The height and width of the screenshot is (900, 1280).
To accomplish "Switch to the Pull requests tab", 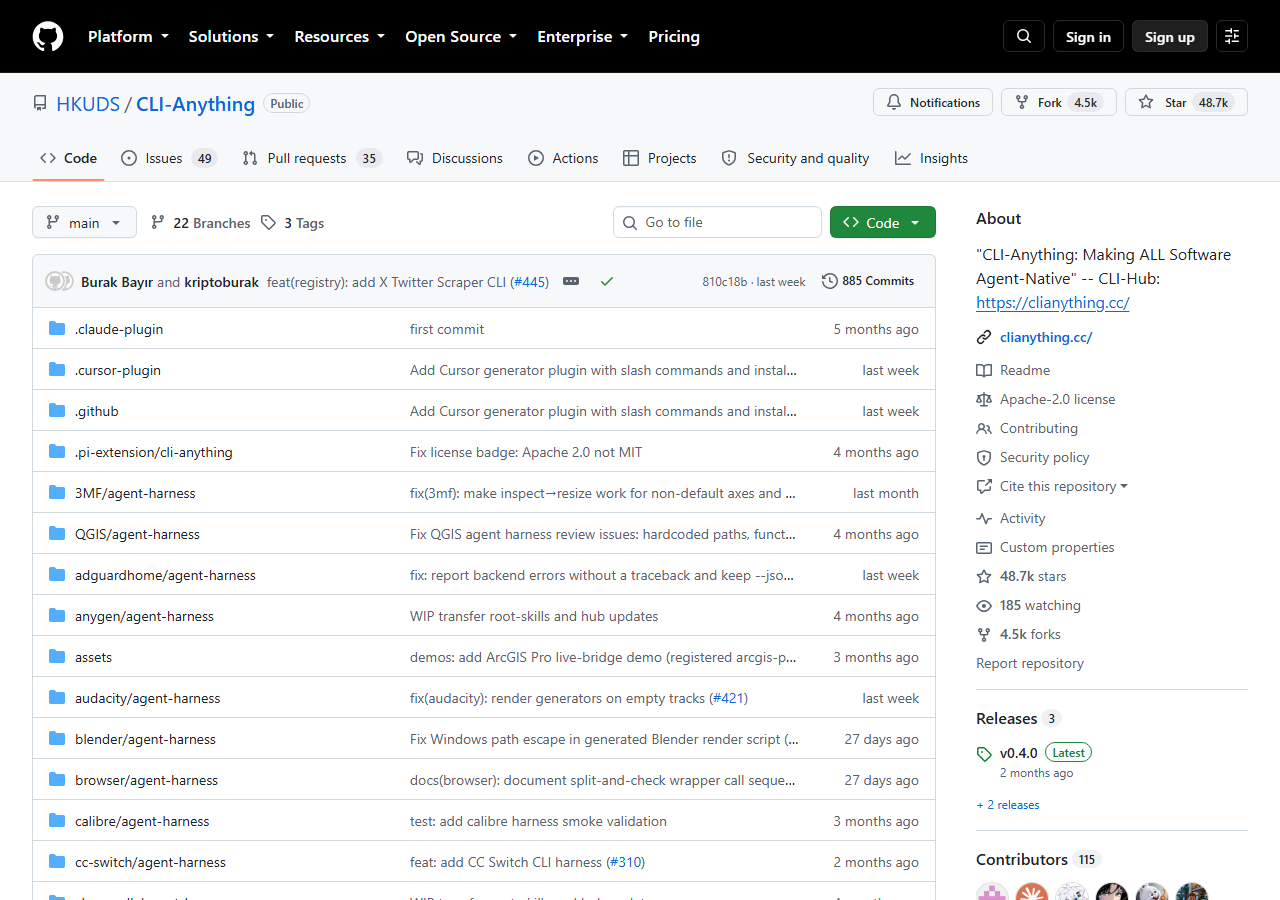I will pos(312,158).
